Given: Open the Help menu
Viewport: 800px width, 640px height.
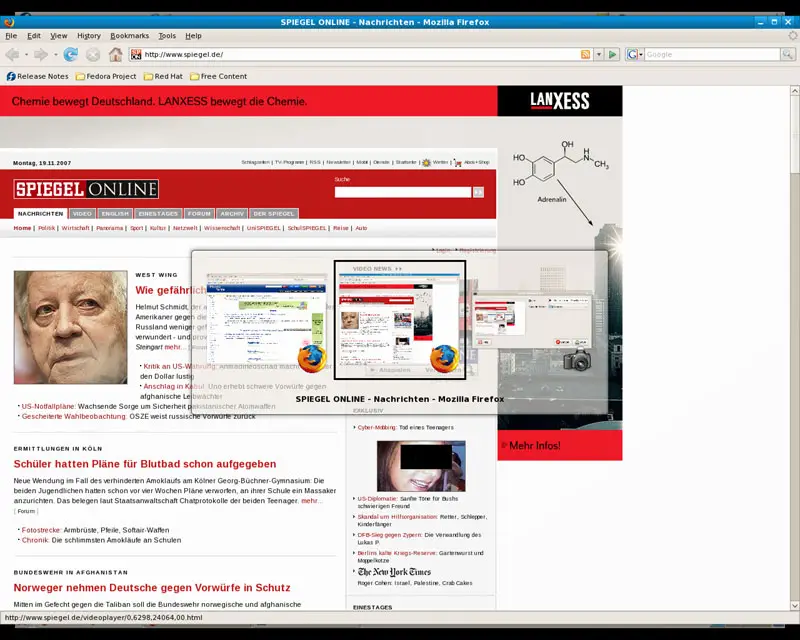Looking at the screenshot, I should click(193, 36).
